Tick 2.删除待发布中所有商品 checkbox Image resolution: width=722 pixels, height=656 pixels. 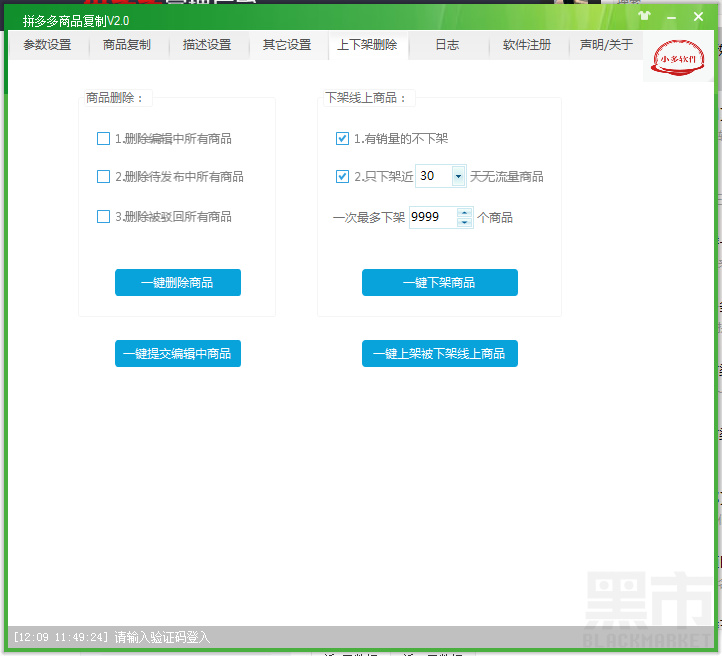tap(104, 176)
